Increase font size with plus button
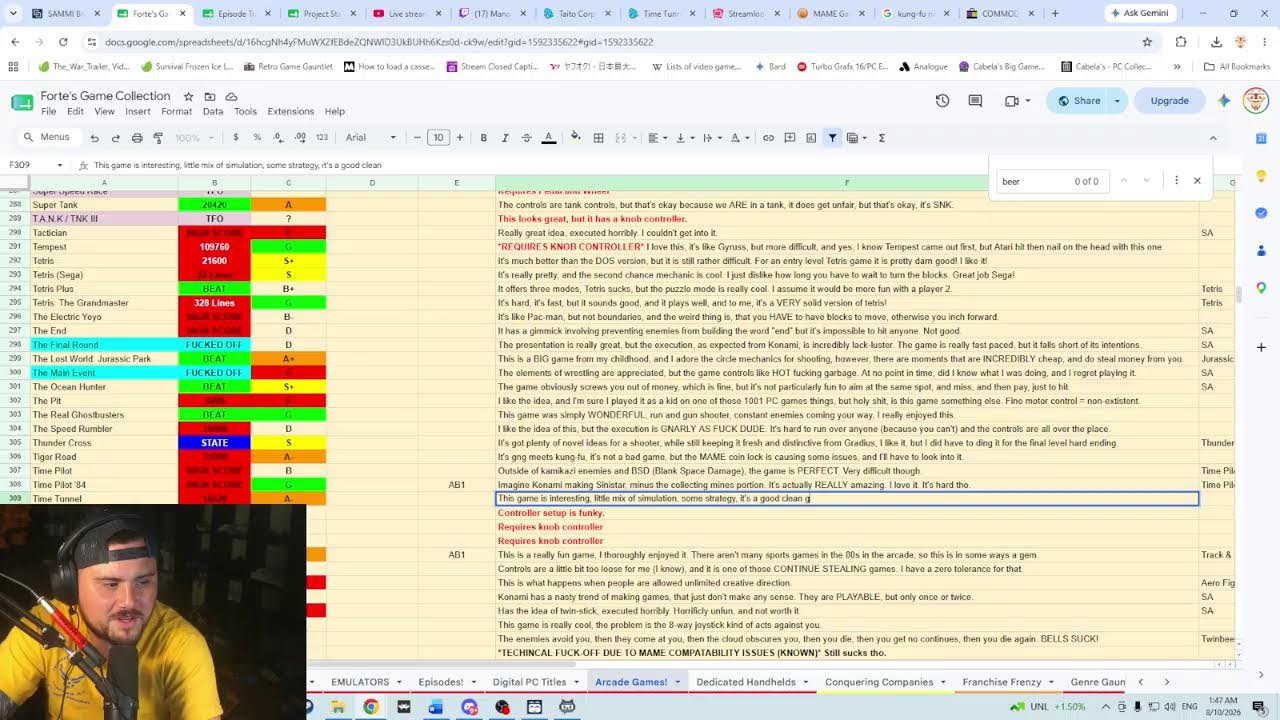Image resolution: width=1280 pixels, height=720 pixels. coord(460,138)
